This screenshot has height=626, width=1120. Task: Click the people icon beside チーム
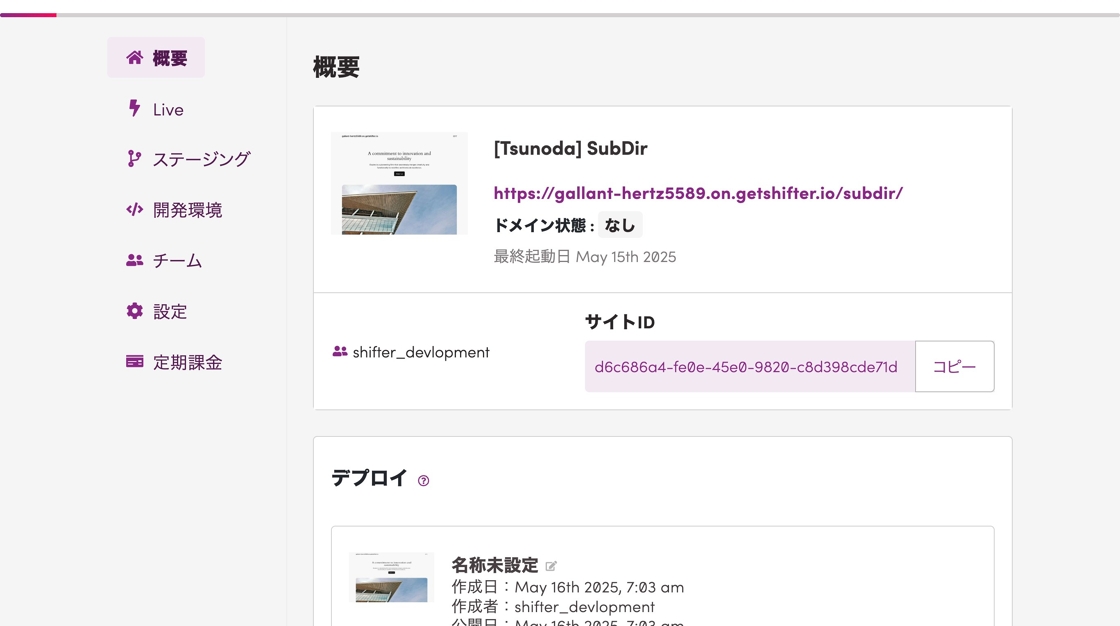[134, 260]
